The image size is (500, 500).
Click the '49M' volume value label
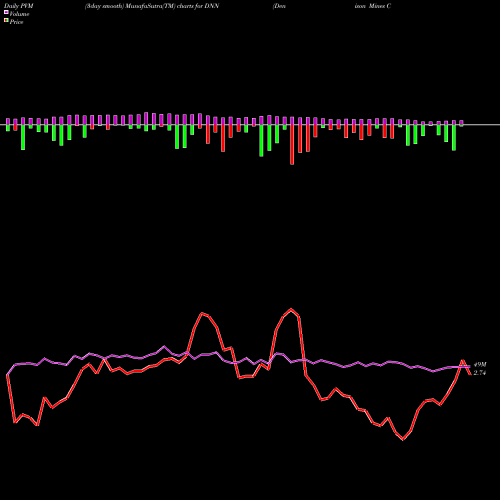480,365
